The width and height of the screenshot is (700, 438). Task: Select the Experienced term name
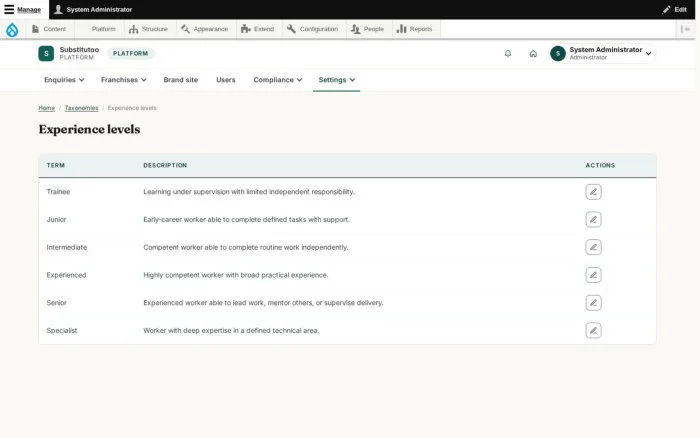pos(66,275)
